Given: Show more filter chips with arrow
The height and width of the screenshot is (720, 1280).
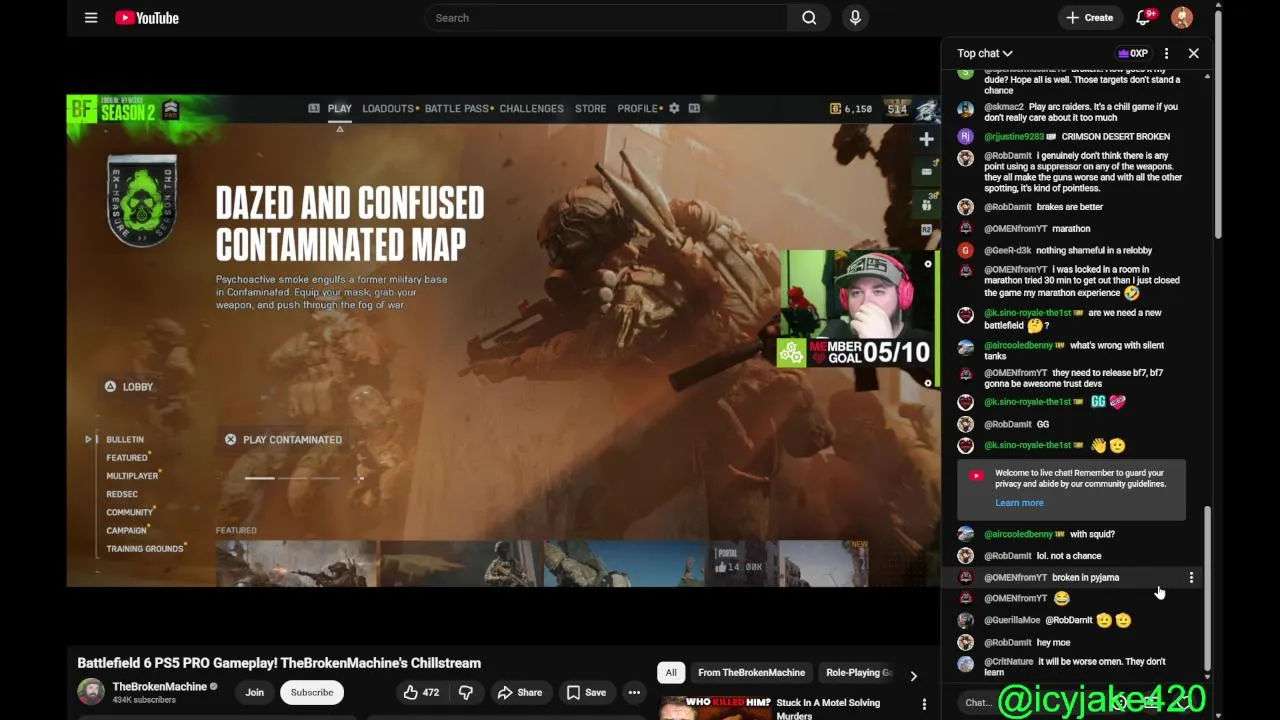Looking at the screenshot, I should click(913, 676).
